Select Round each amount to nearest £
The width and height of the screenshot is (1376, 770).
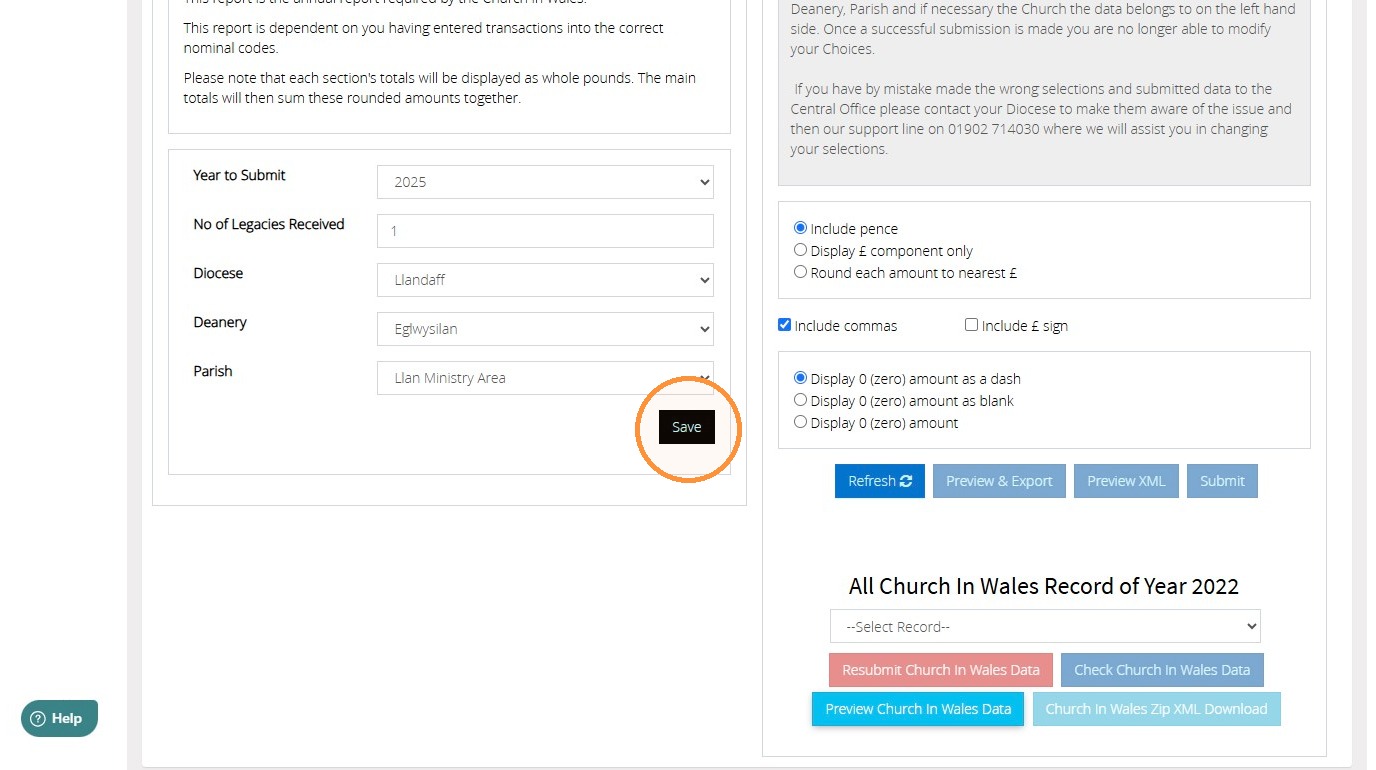point(800,272)
